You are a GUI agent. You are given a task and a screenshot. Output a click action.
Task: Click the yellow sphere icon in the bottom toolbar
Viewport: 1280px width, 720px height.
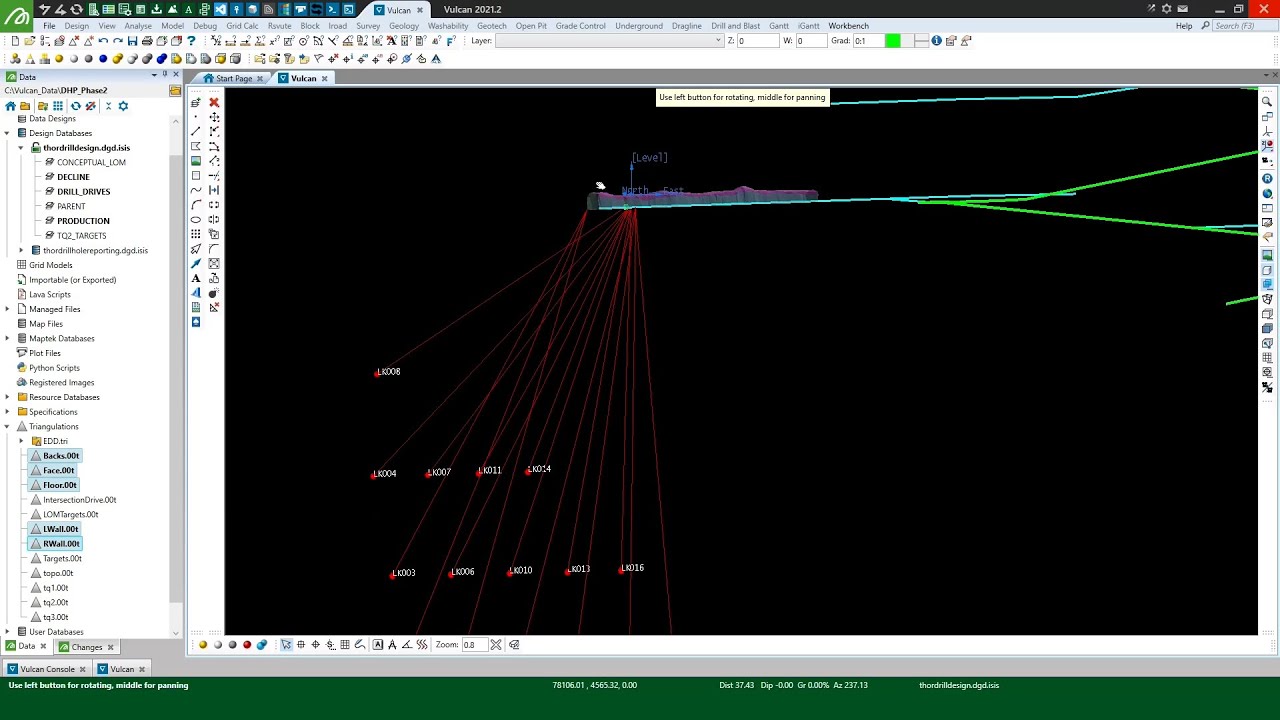tap(203, 645)
